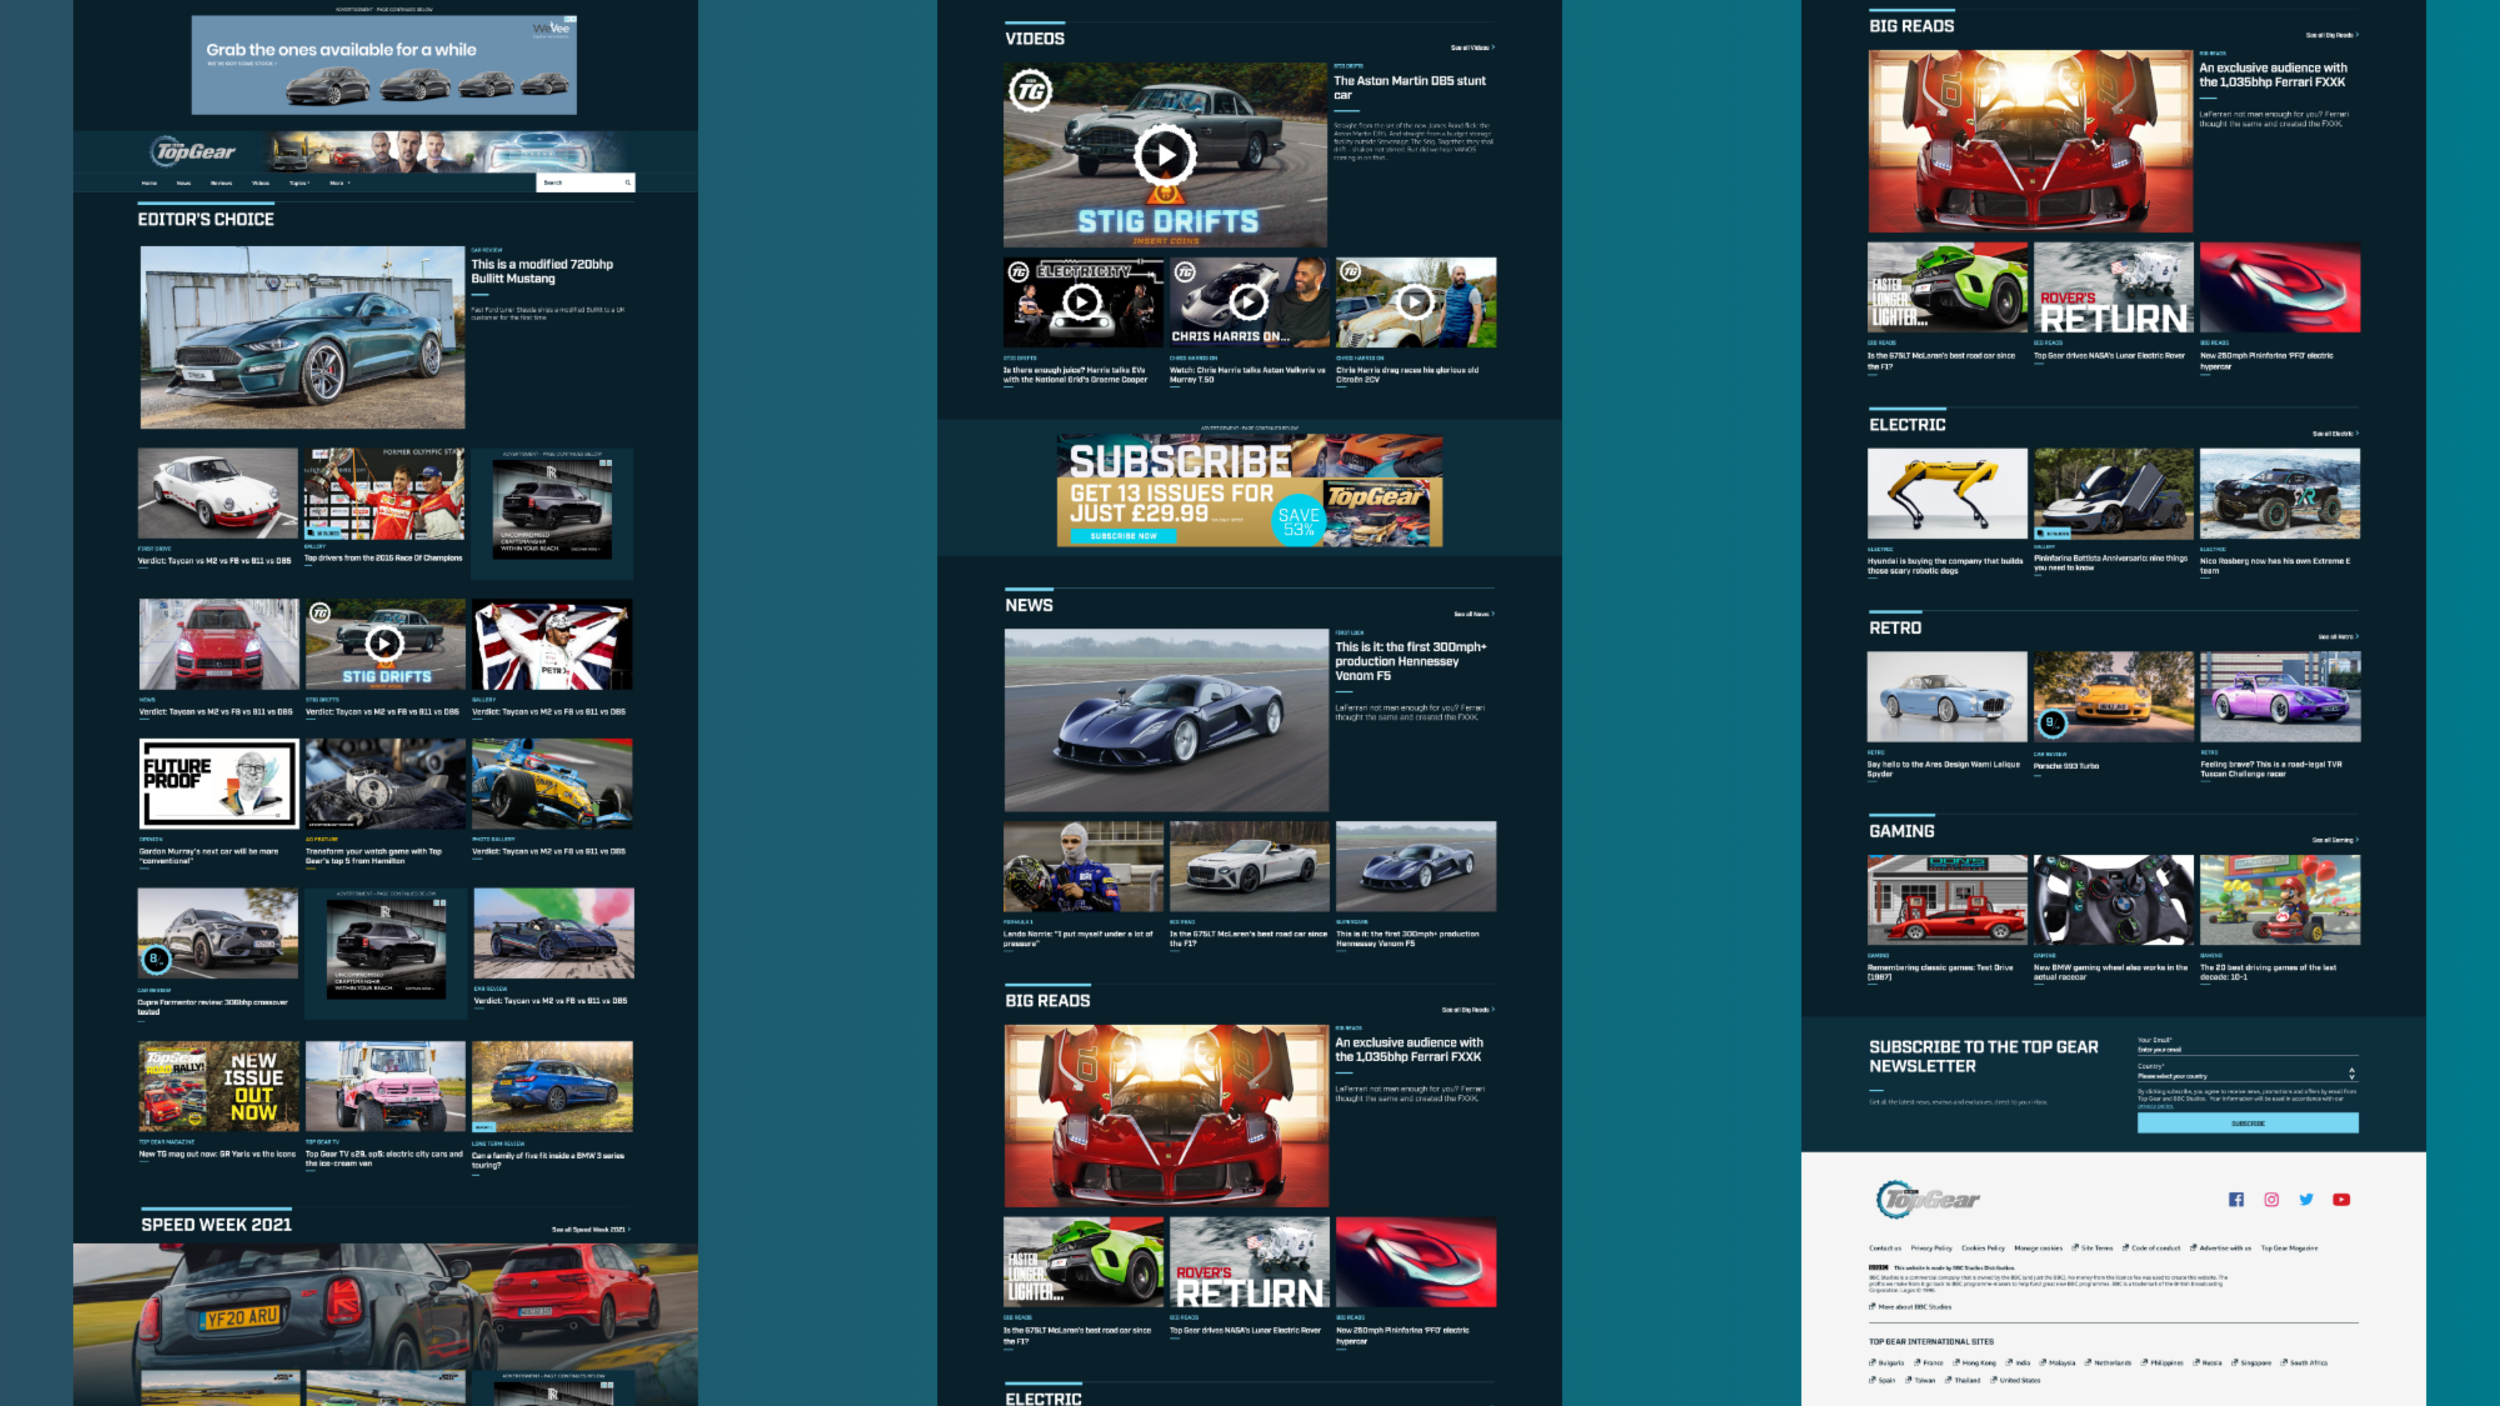Open the Contact us footer link
2500x1406 pixels.
pos(1885,1248)
